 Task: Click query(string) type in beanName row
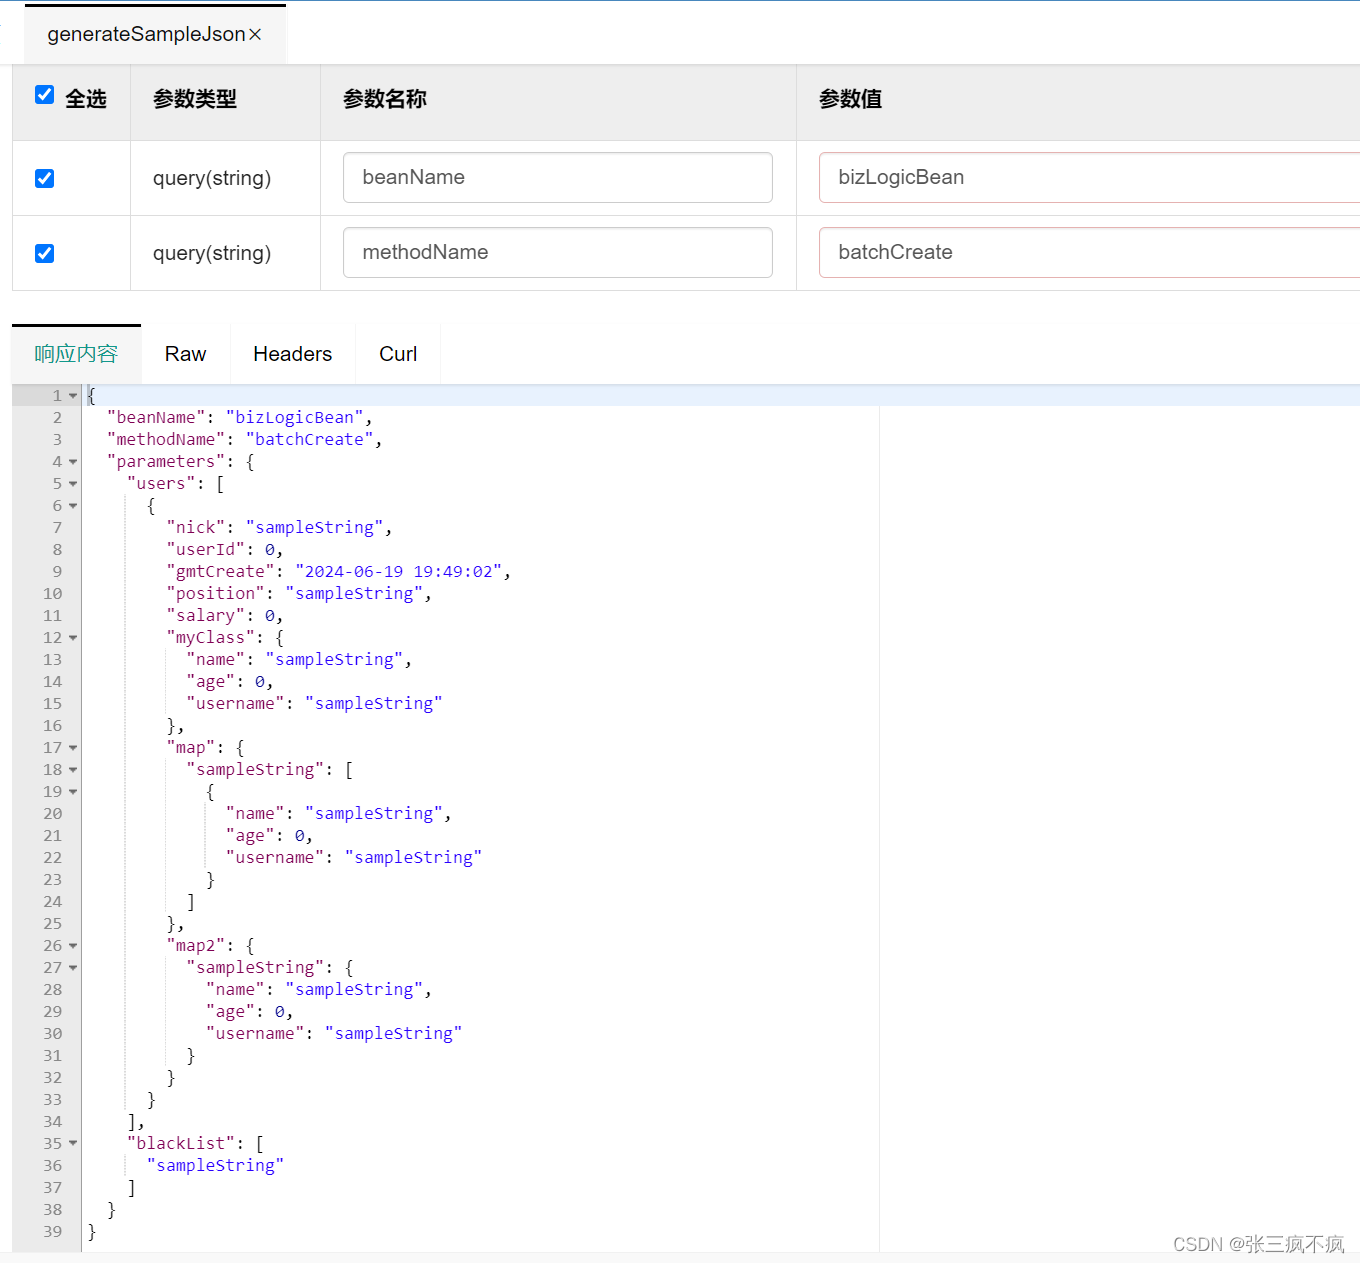pyautogui.click(x=212, y=178)
